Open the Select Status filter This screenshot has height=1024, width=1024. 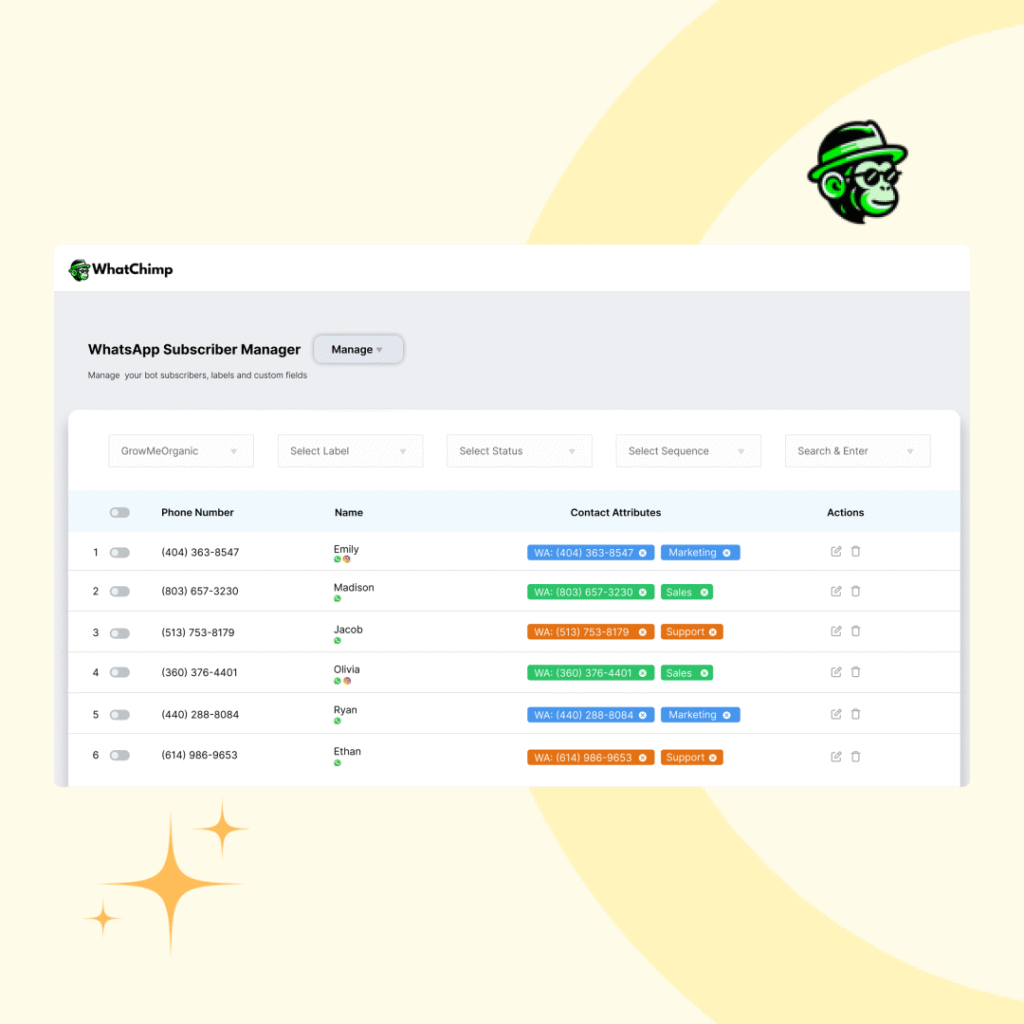[x=518, y=451]
